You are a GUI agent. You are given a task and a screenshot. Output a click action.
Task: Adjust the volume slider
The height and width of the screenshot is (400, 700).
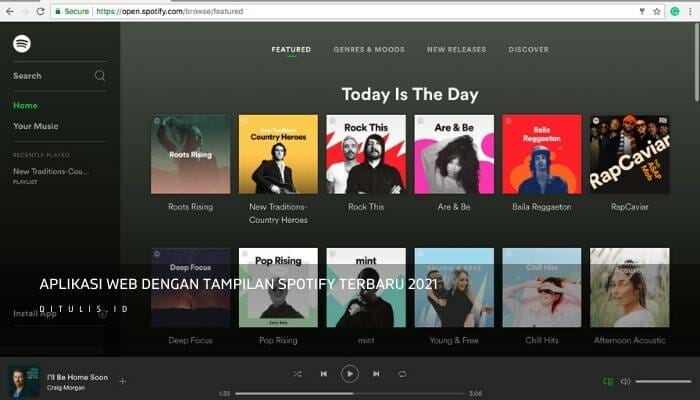pyautogui.click(x=663, y=382)
